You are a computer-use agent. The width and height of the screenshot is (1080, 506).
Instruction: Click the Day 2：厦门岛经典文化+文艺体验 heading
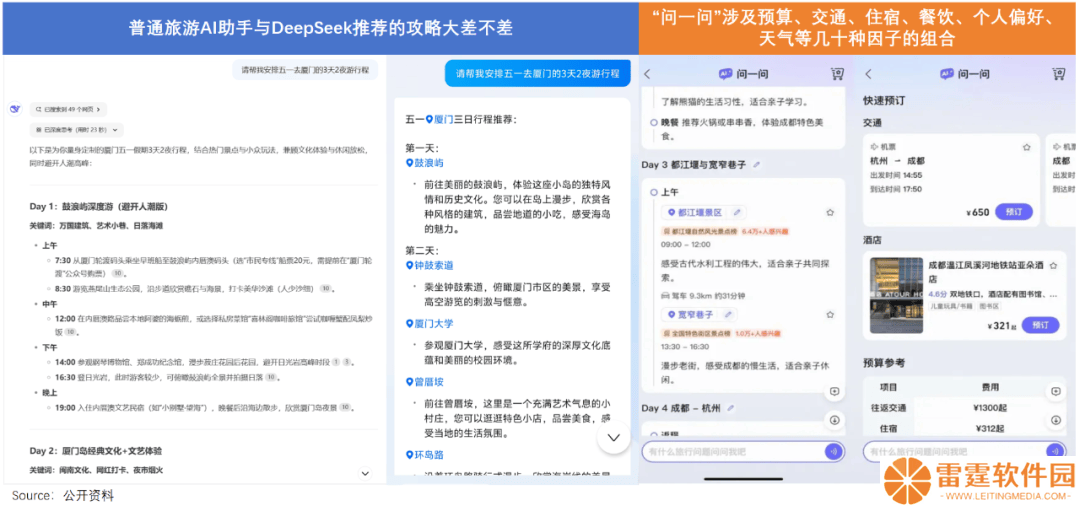[x=96, y=451]
